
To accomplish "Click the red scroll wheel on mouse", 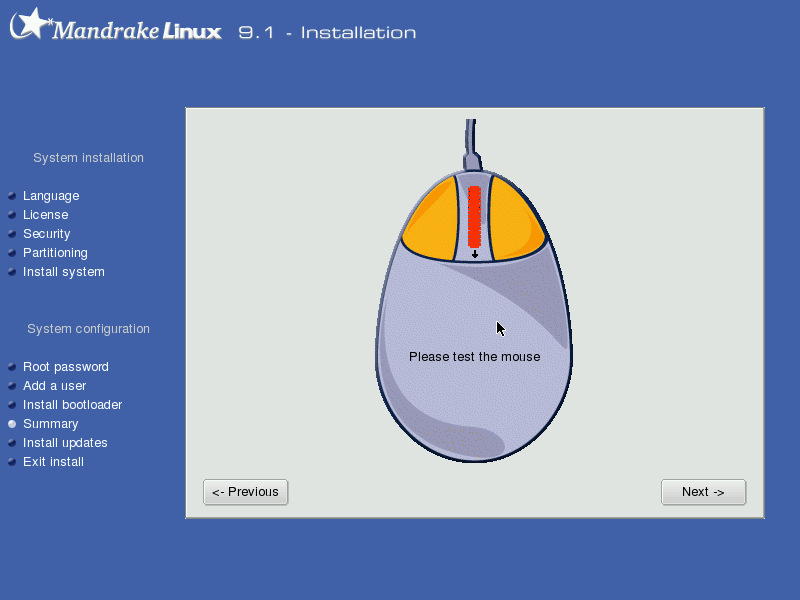I will point(474,216).
